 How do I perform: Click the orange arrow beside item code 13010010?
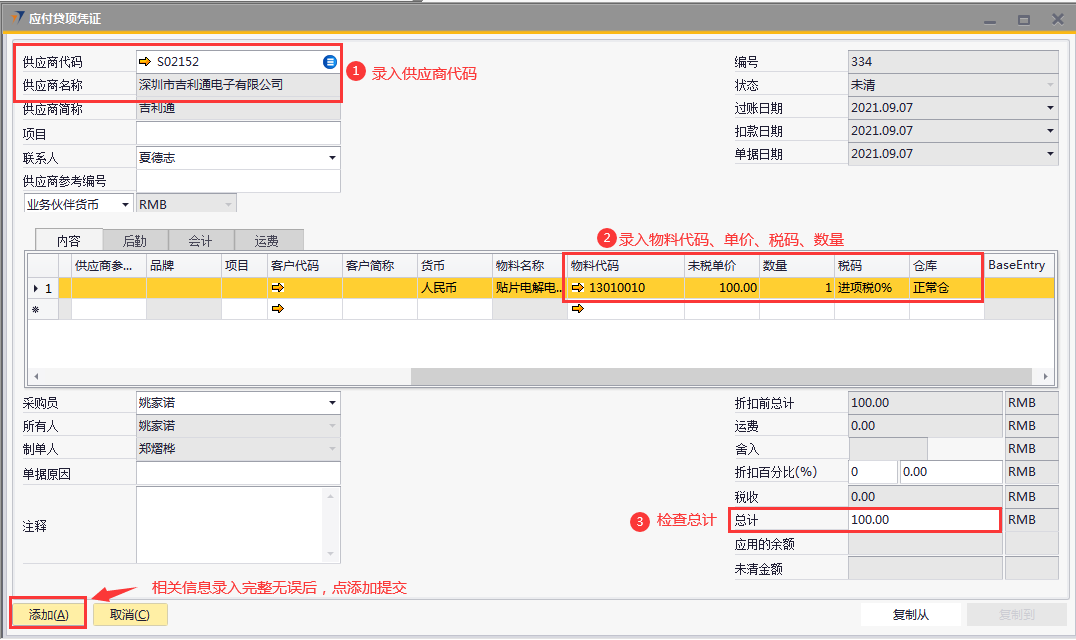[577, 288]
